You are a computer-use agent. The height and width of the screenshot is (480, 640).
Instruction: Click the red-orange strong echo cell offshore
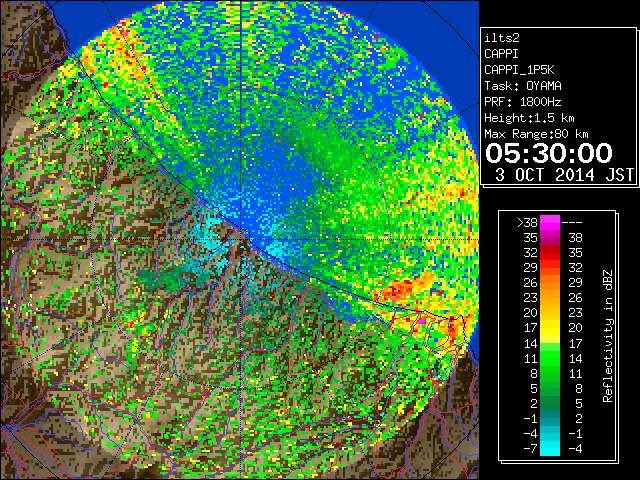(402, 289)
